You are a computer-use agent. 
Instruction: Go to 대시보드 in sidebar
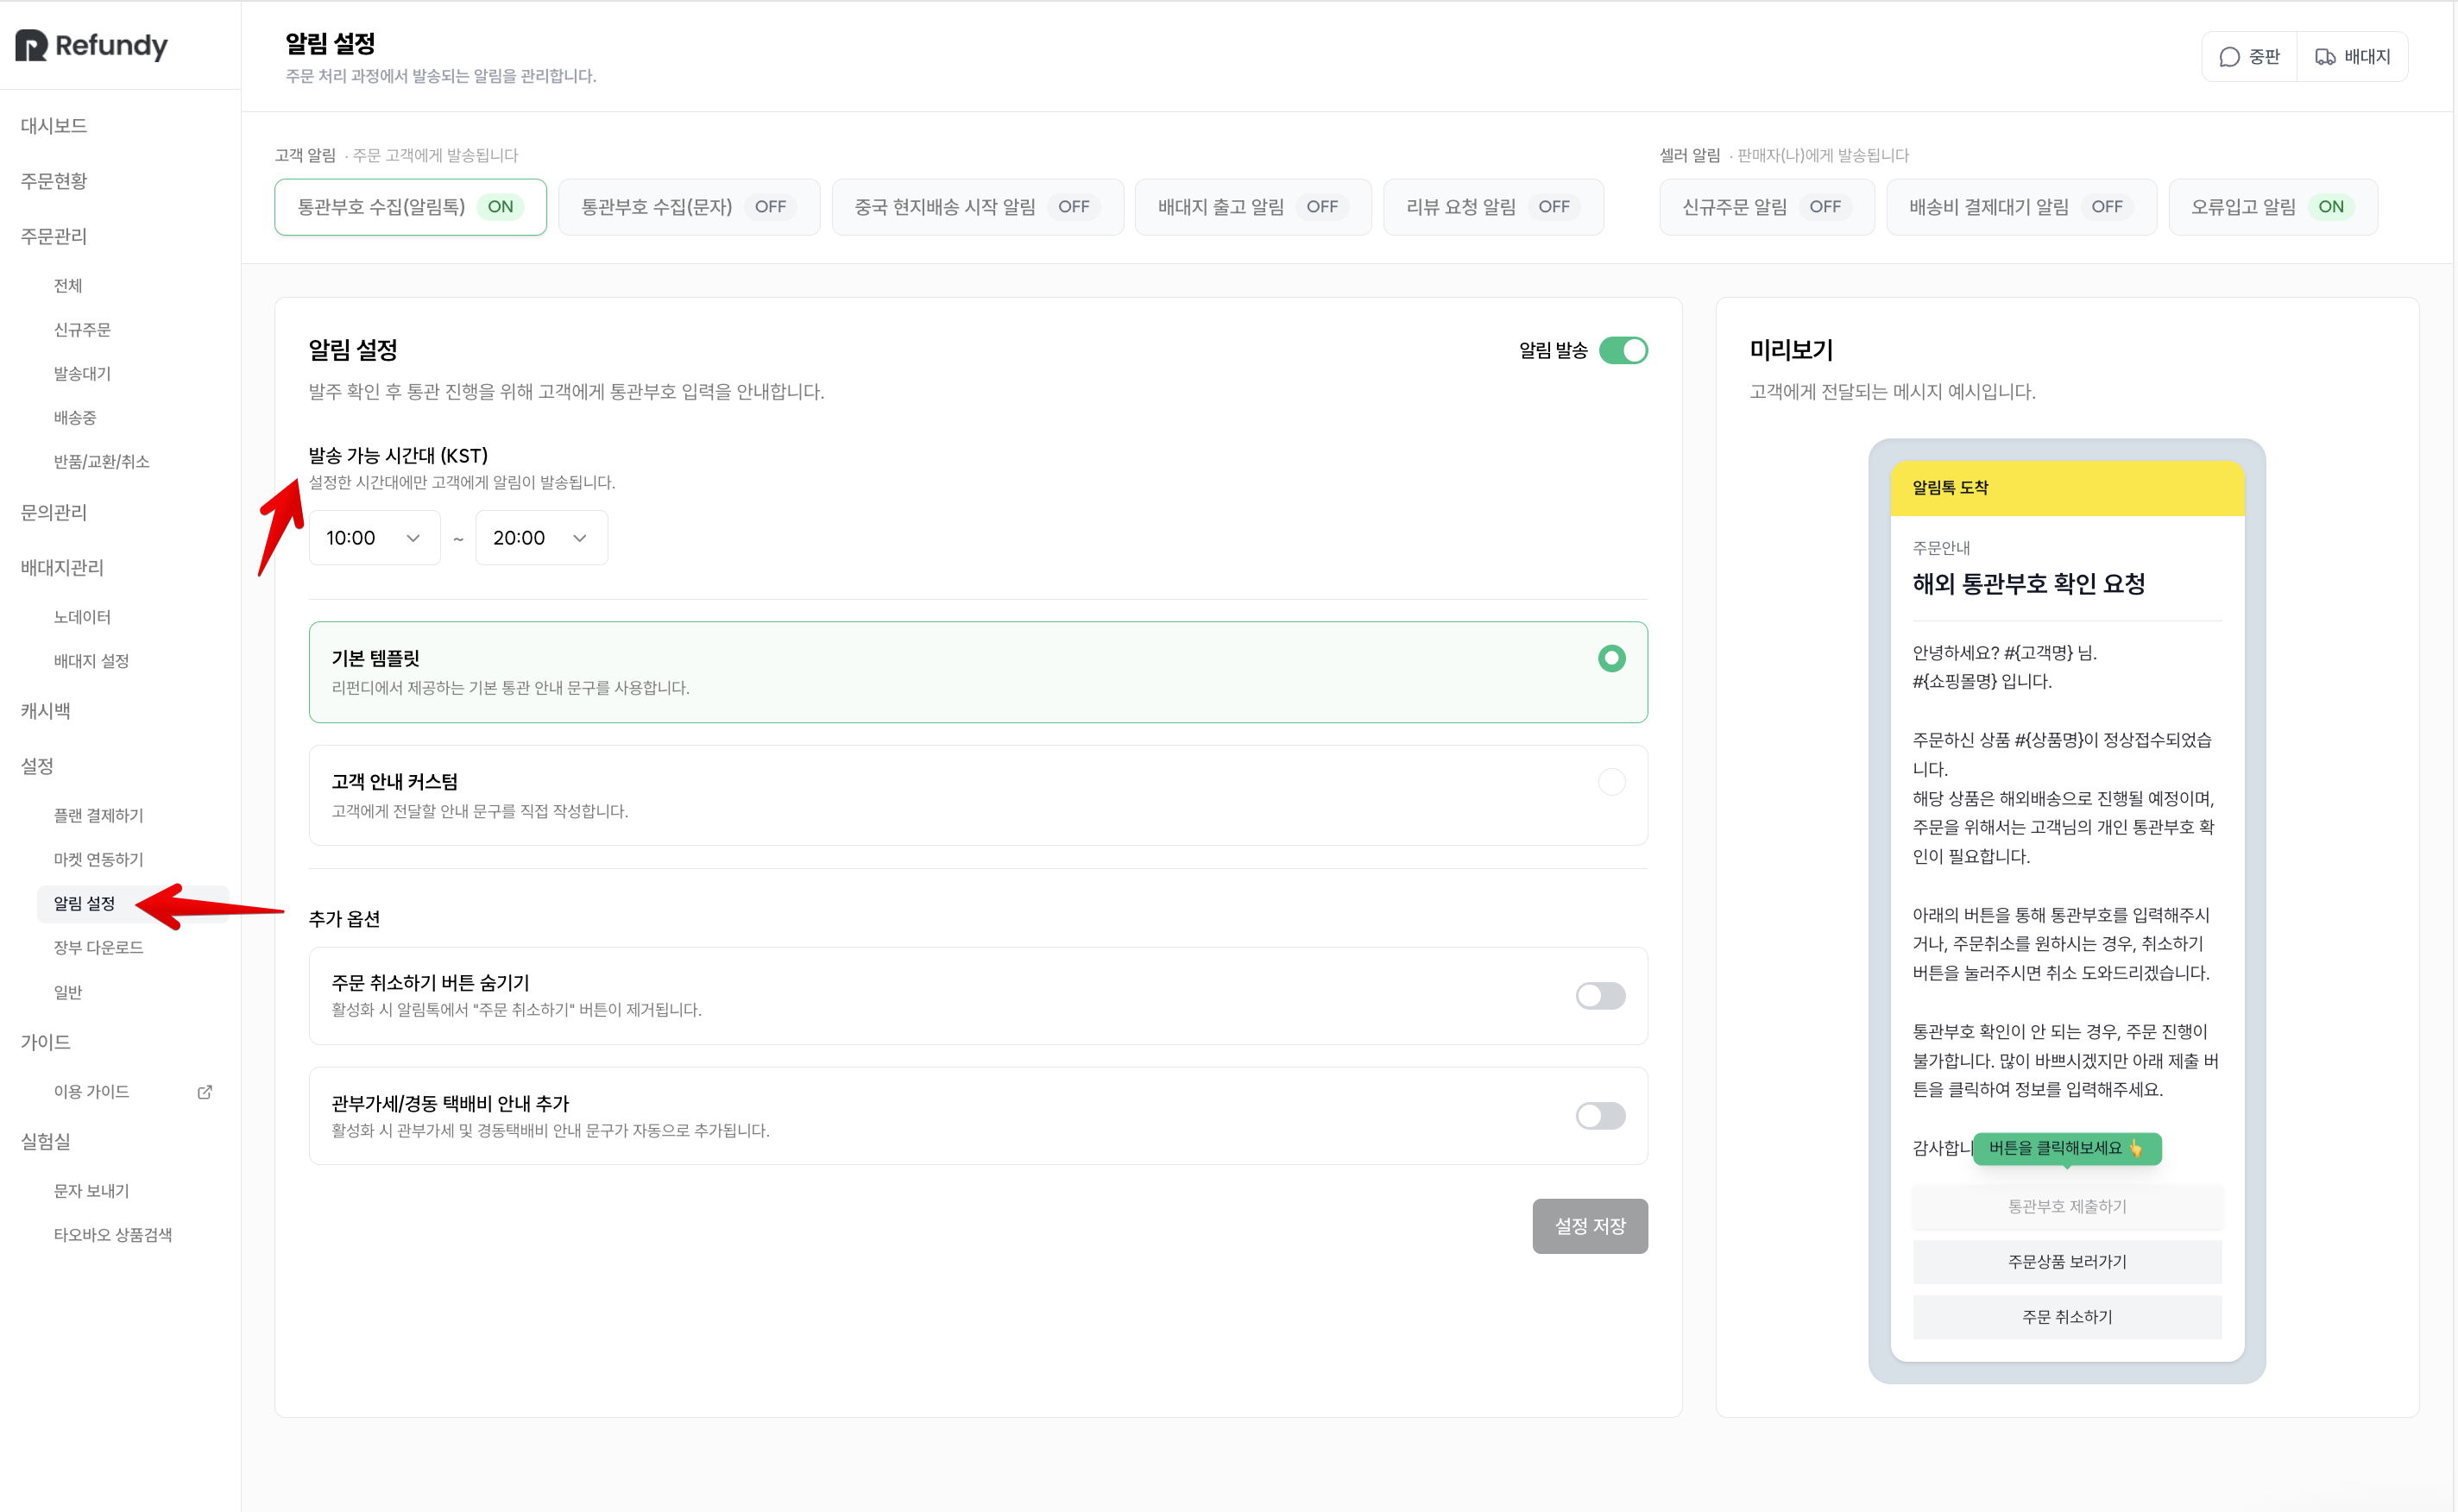point(54,126)
